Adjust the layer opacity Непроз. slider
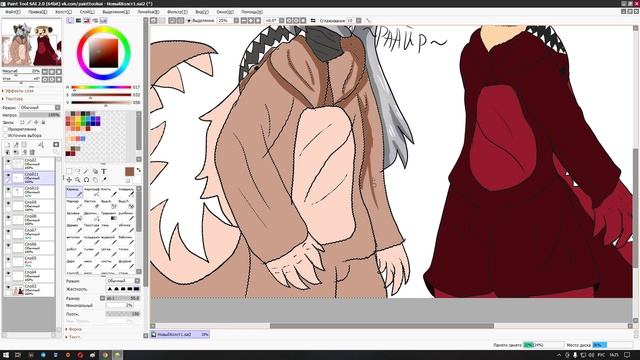 coord(40,115)
